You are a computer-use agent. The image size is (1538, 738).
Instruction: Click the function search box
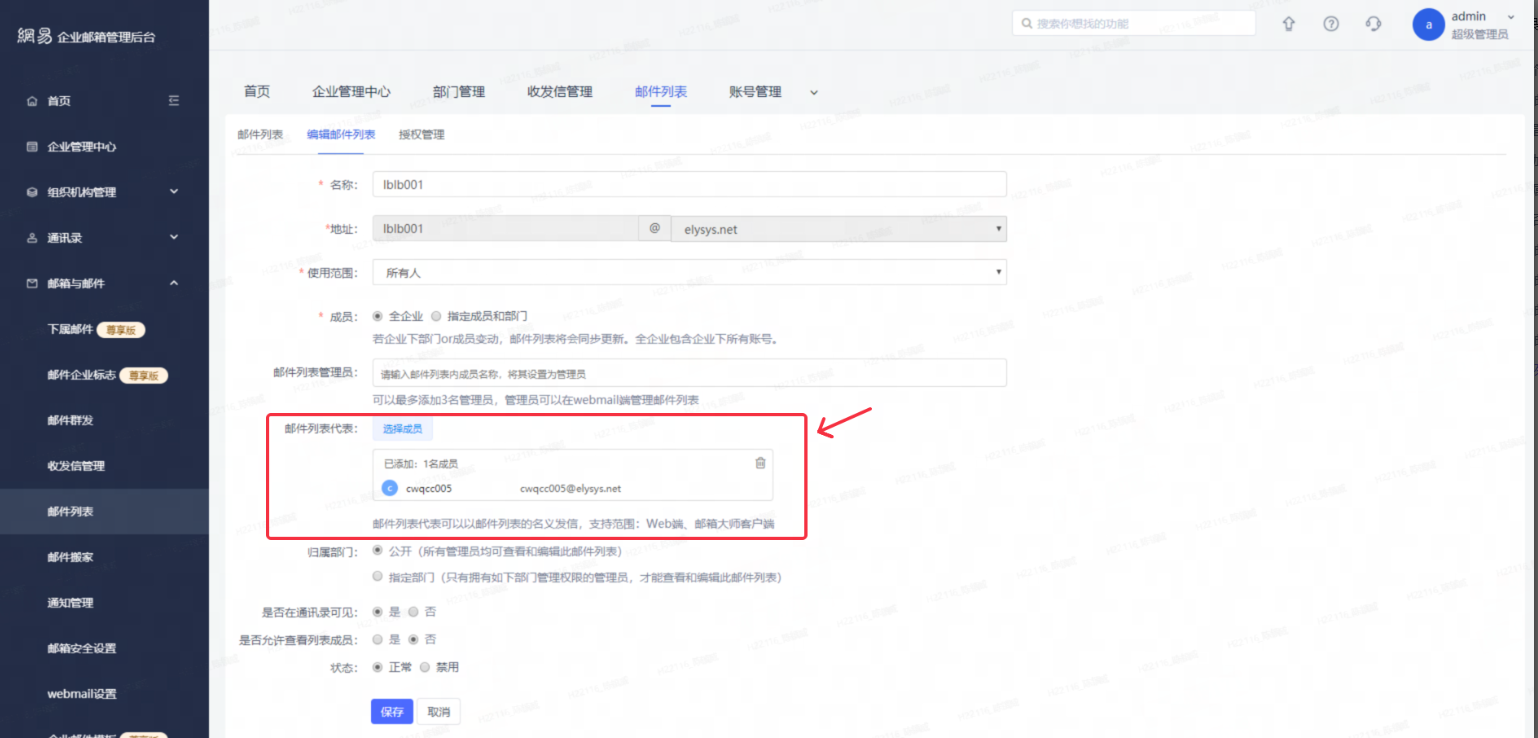coord(1133,24)
